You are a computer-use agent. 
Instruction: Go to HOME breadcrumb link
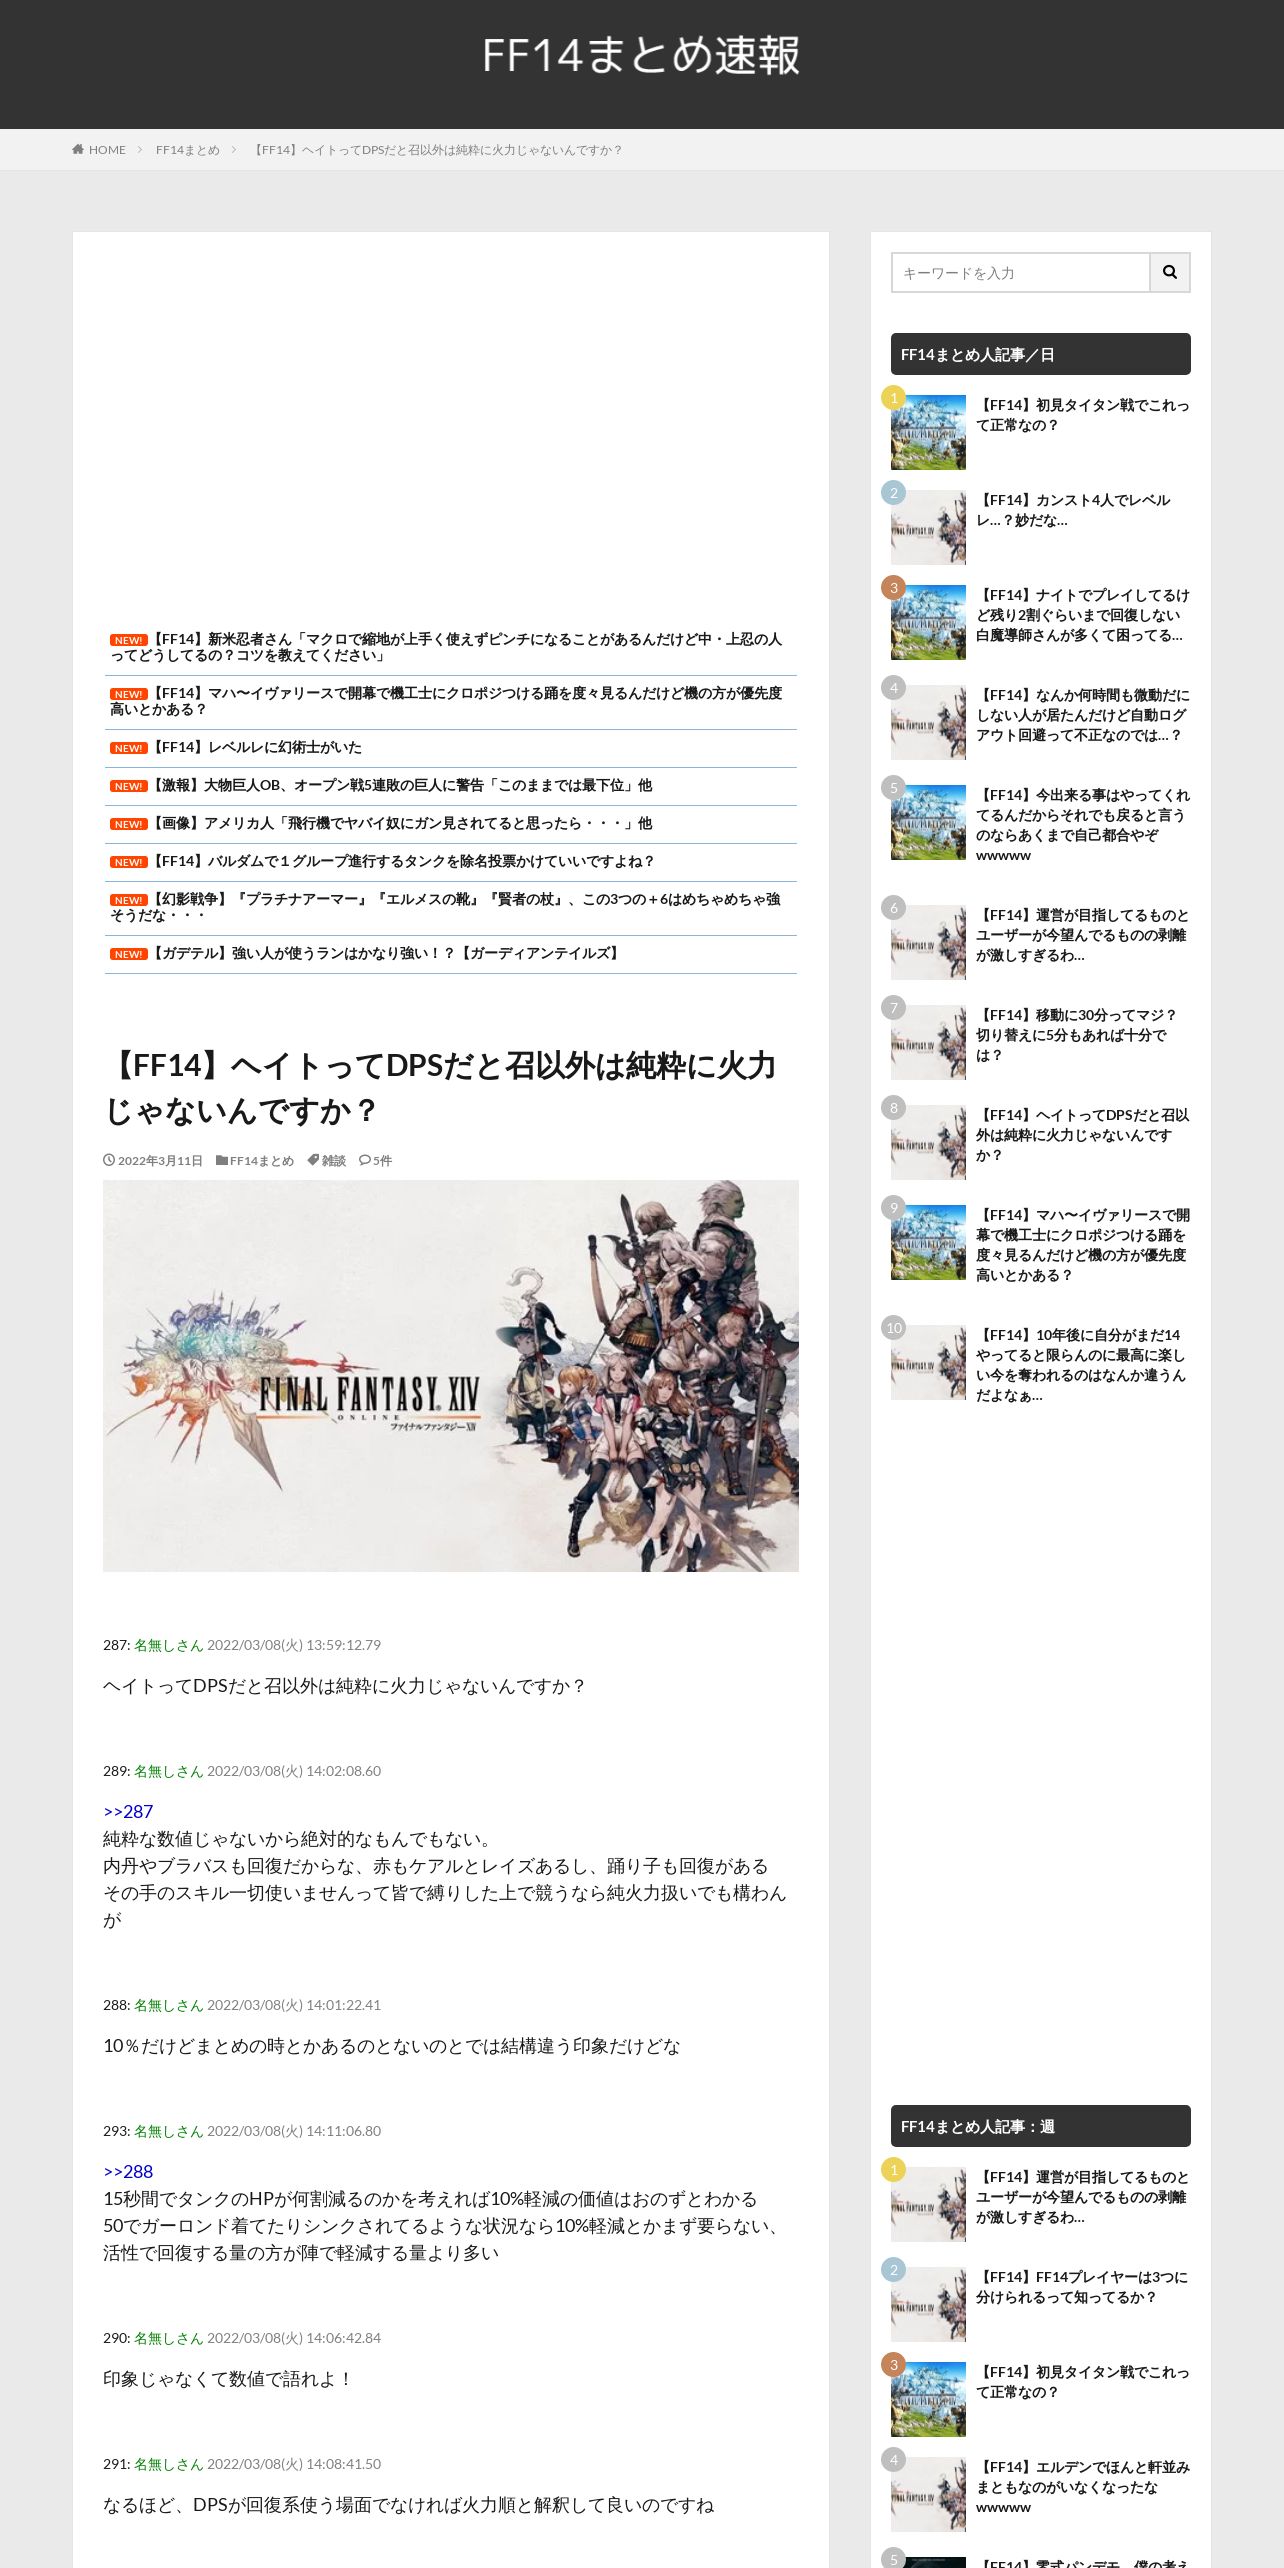tap(107, 150)
